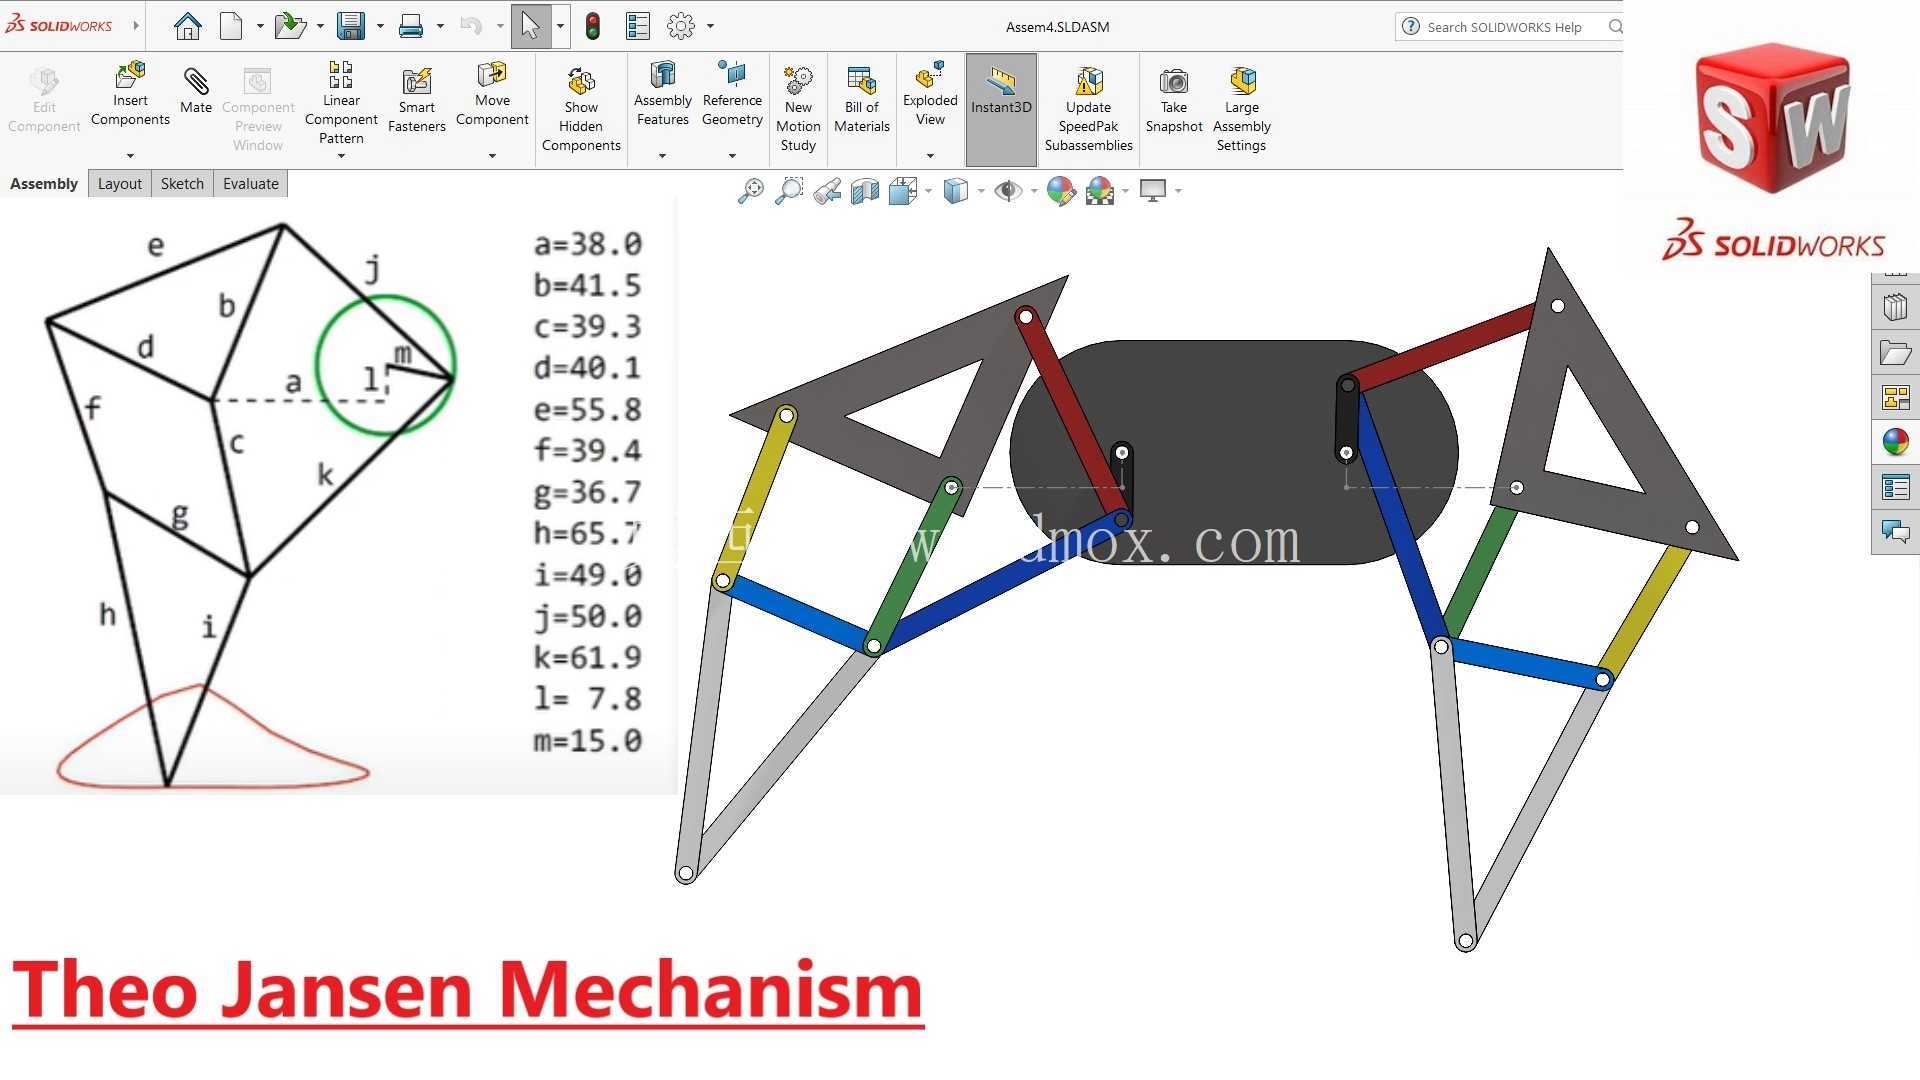Screen dimensions: 1920x1080
Task: Open a file using the Open icon
Action: pyautogui.click(x=290, y=26)
